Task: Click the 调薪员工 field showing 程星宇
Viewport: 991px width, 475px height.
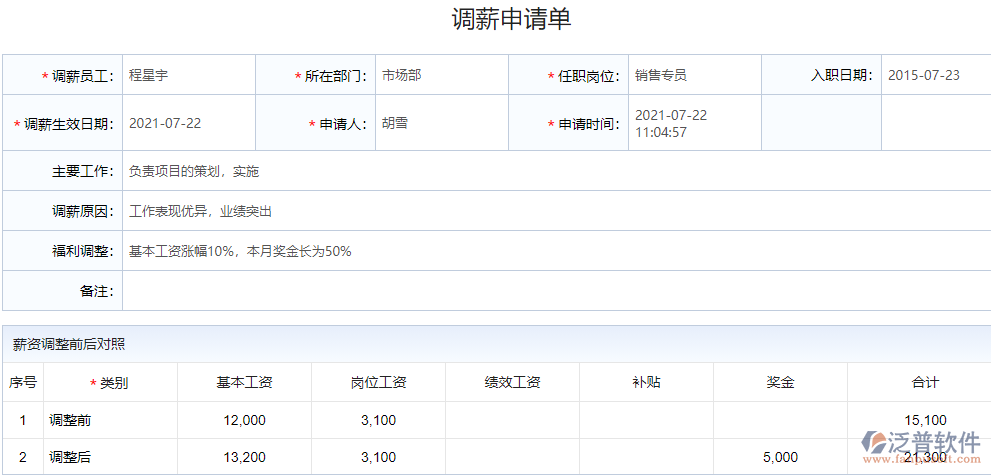Action: (x=188, y=75)
